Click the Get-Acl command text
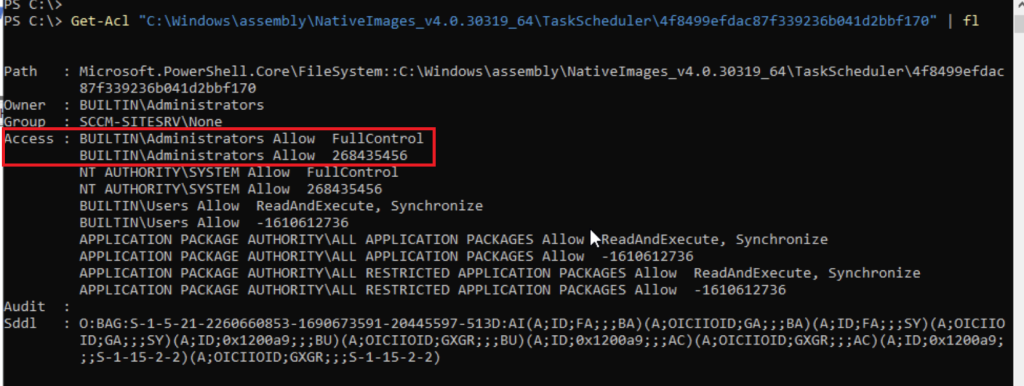The height and width of the screenshot is (386, 1024). tap(95, 21)
